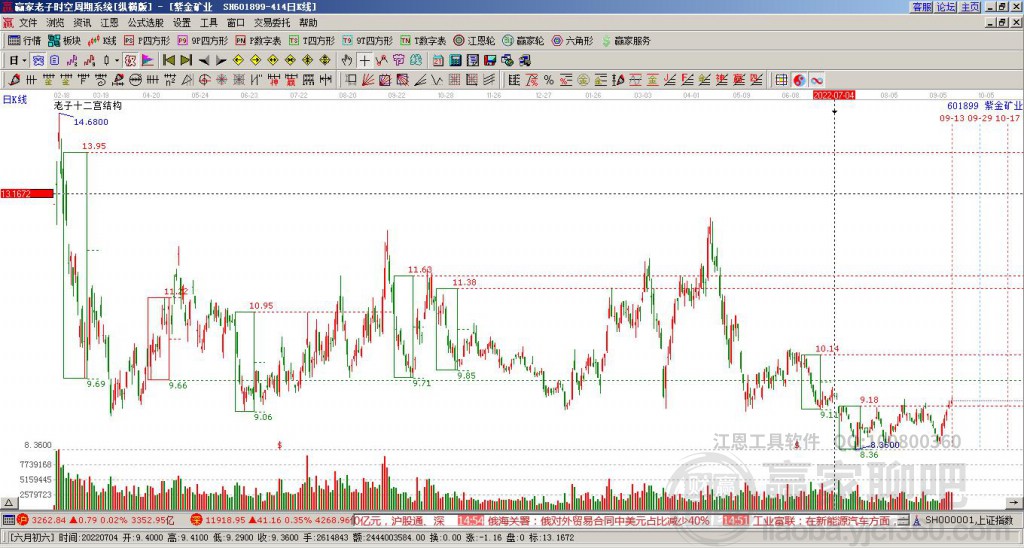
Task: Click the 论坛 forum button
Action: pos(946,7)
